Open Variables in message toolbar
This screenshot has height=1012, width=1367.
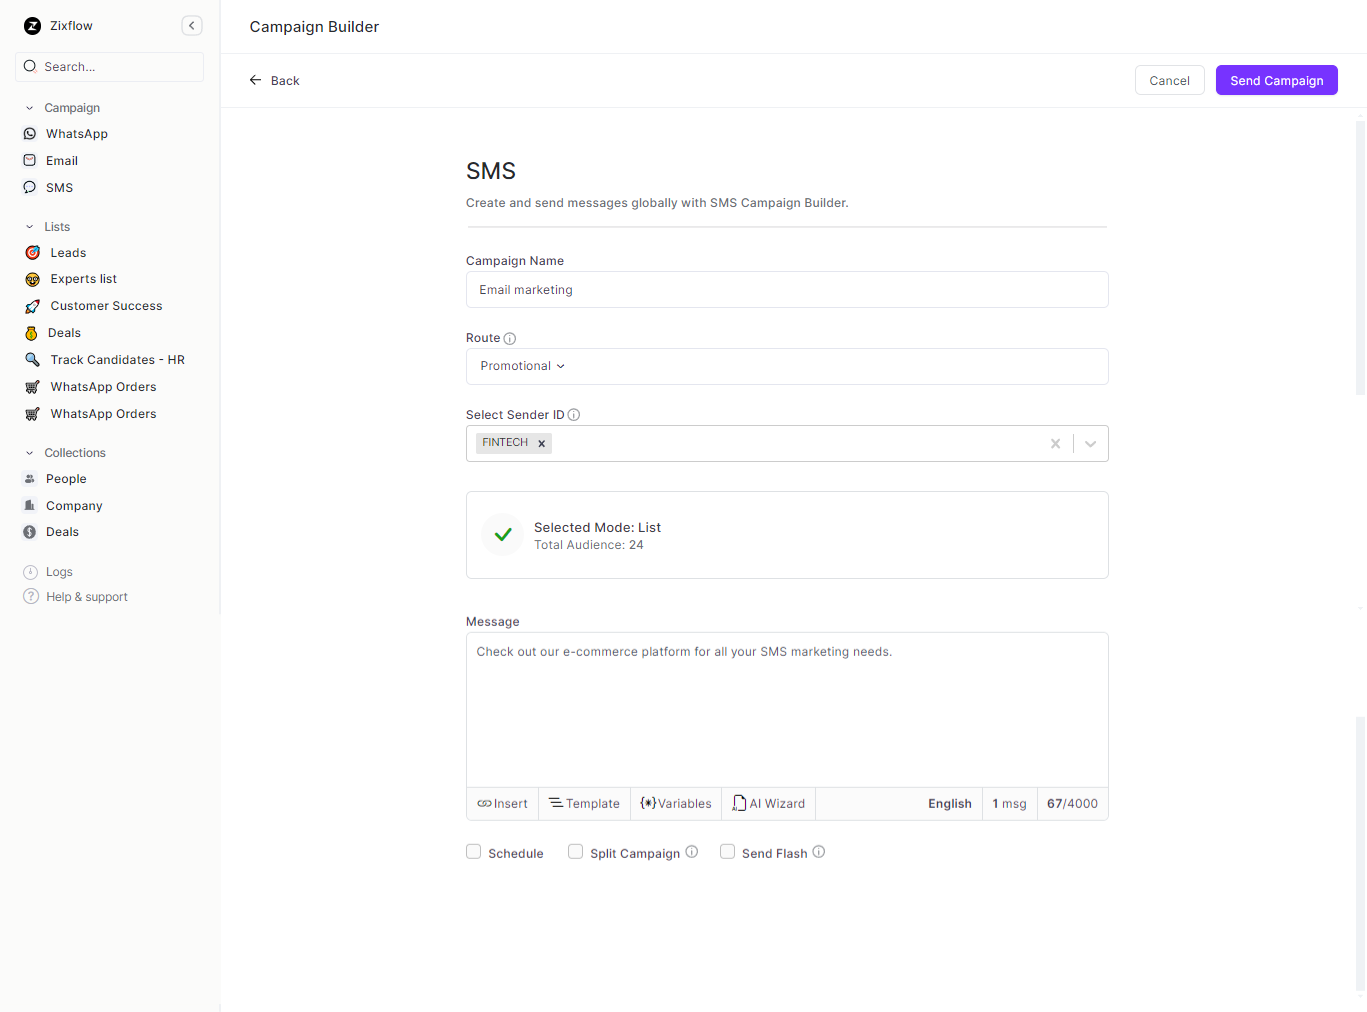click(676, 804)
